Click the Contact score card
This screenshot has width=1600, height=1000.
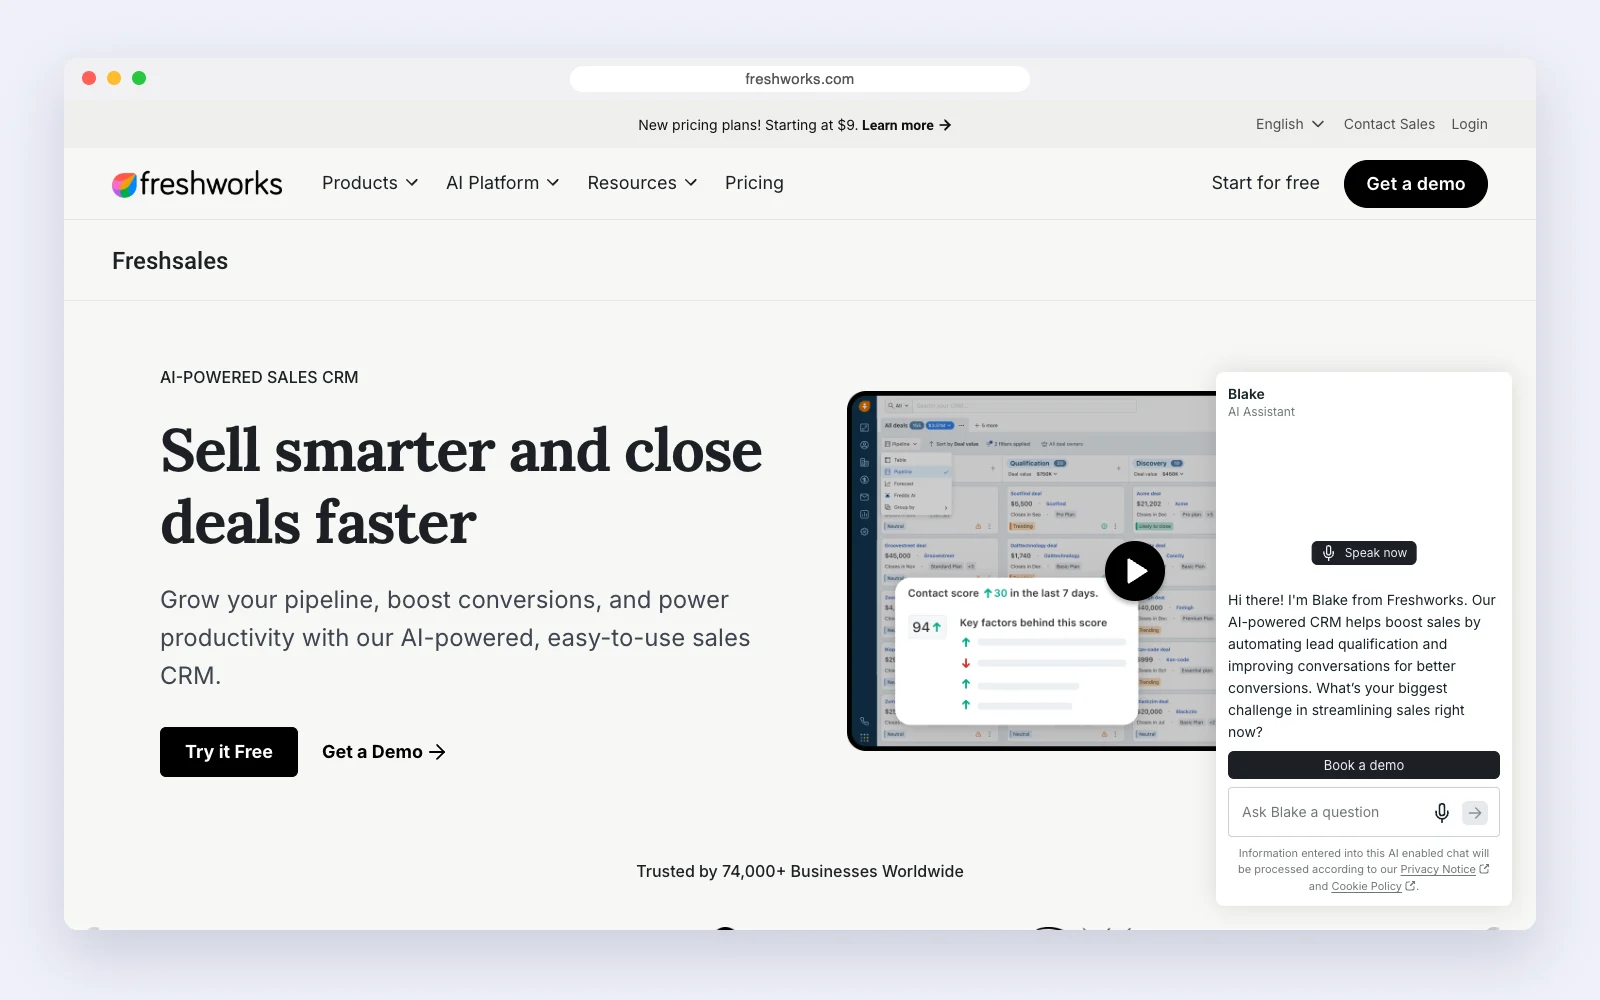[x=1016, y=650]
